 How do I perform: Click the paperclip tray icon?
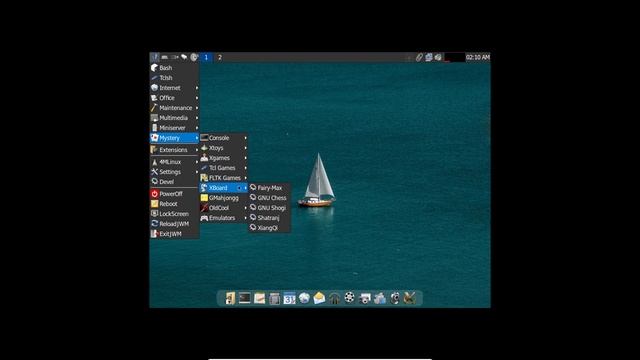419,57
